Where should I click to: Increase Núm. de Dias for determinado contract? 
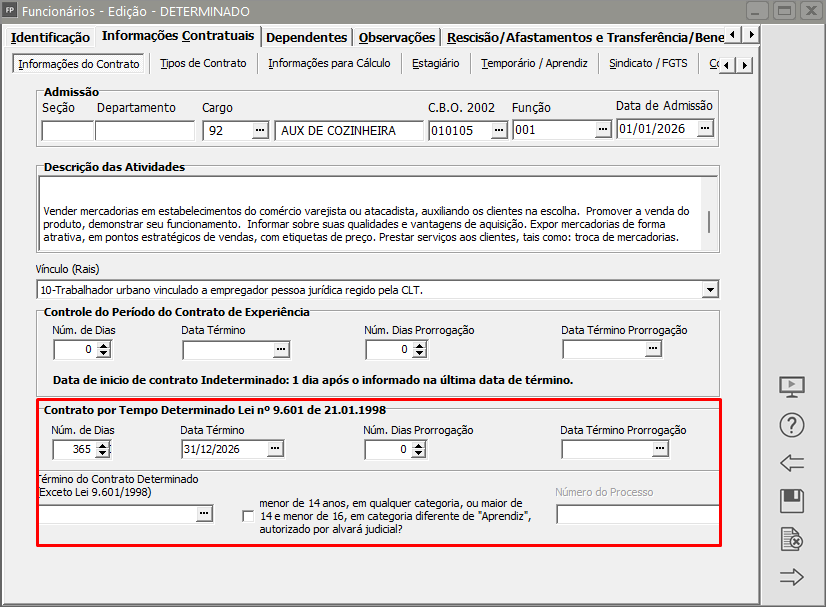pyautogui.click(x=103, y=445)
